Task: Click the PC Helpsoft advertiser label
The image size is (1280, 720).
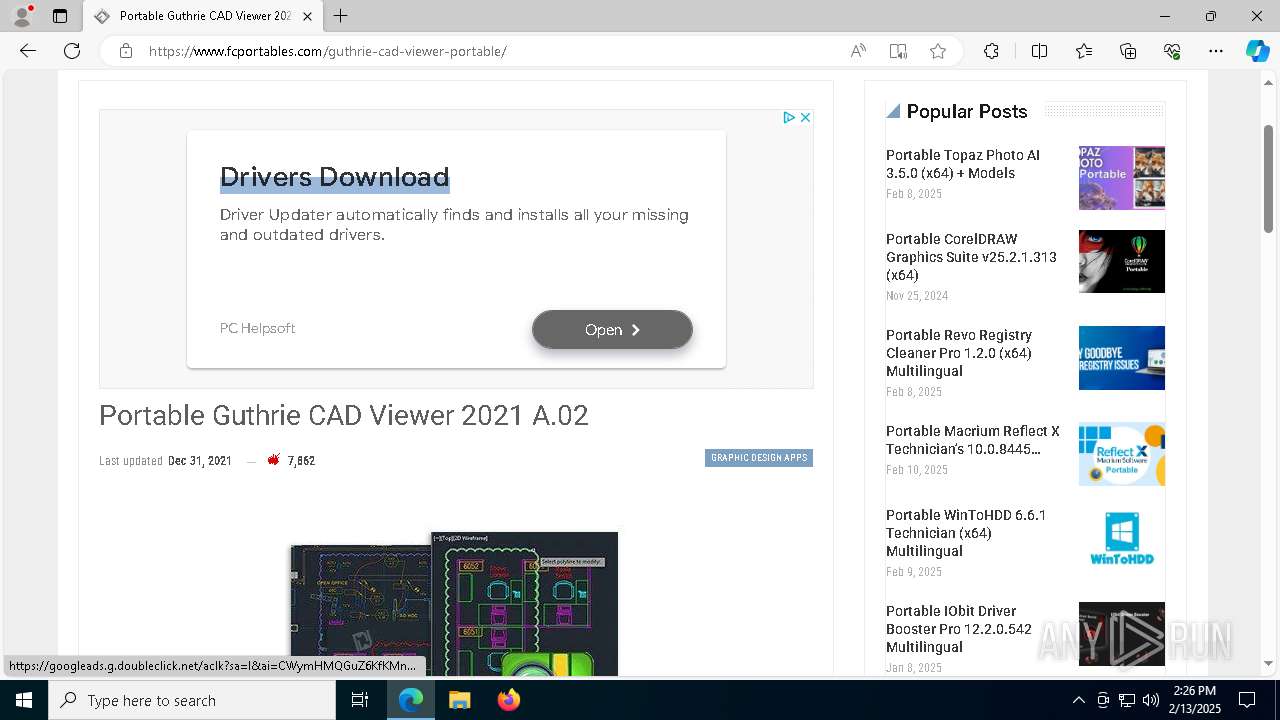Action: (x=258, y=328)
